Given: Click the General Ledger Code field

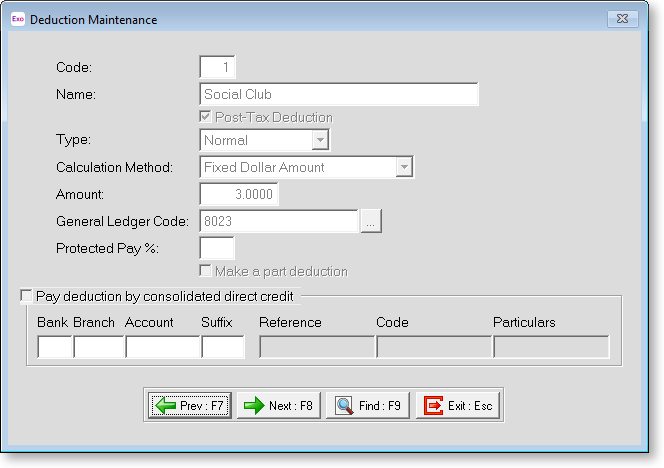Looking at the screenshot, I should 279,222.
